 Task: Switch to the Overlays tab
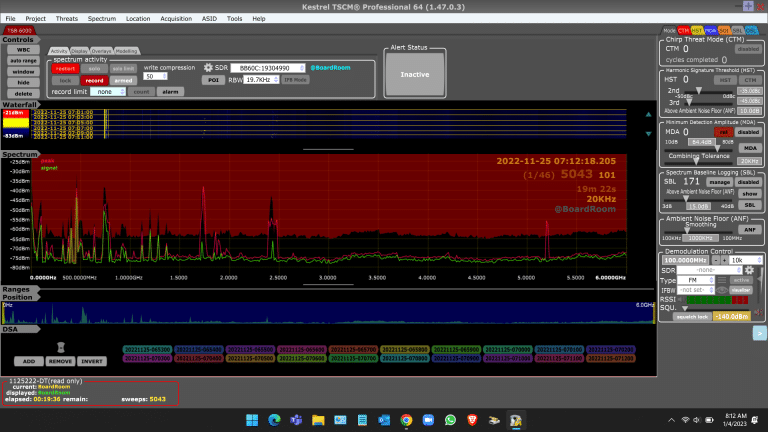pos(101,51)
